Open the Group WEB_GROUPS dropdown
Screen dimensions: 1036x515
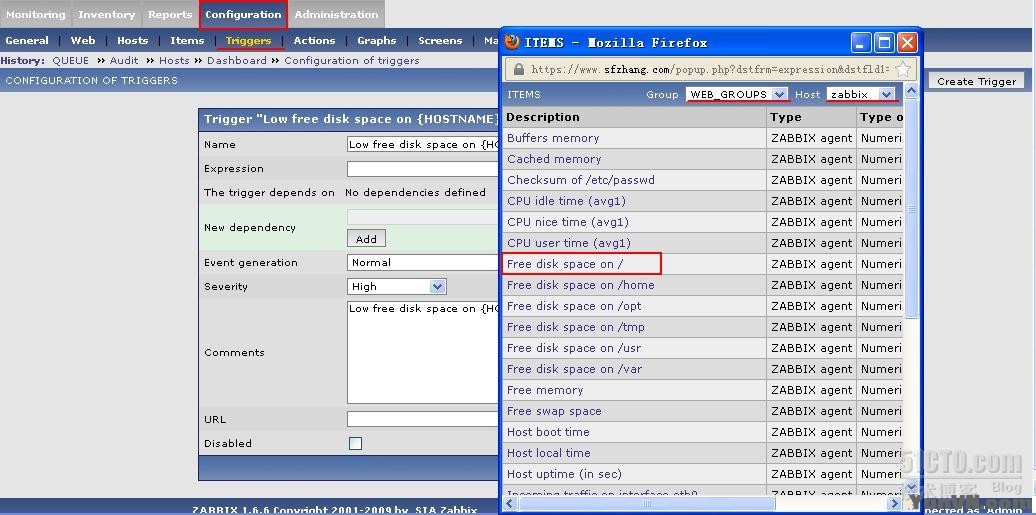737,95
